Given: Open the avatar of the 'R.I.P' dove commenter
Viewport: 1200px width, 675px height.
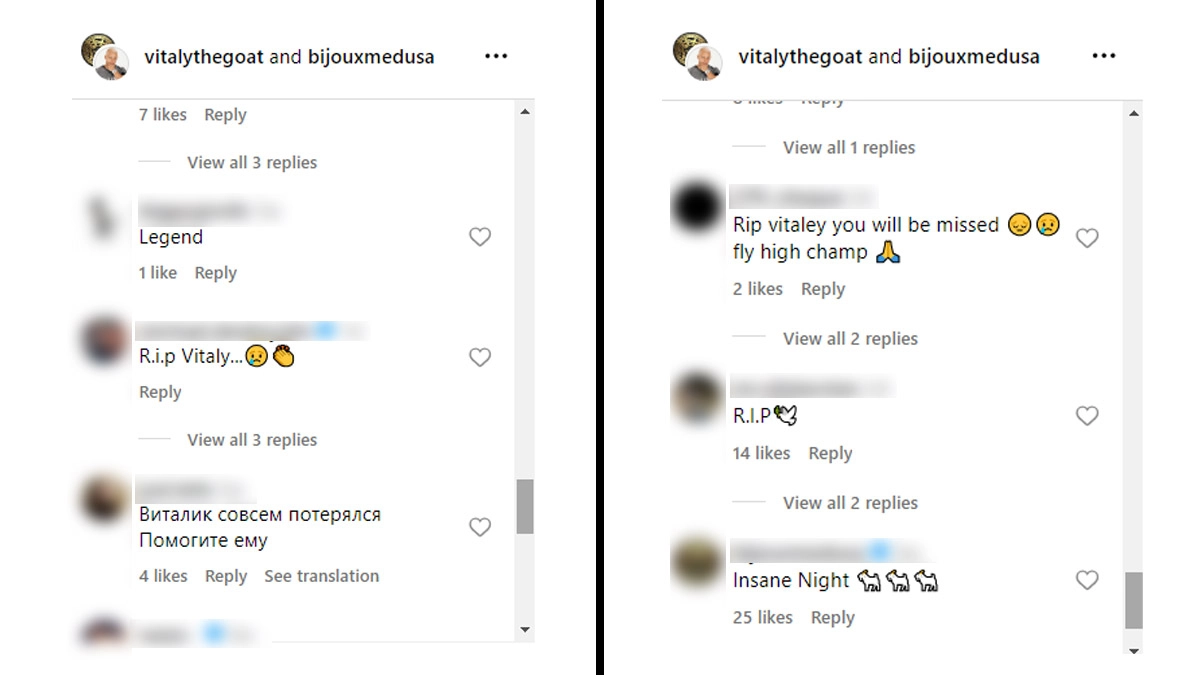Looking at the screenshot, I should (x=696, y=396).
